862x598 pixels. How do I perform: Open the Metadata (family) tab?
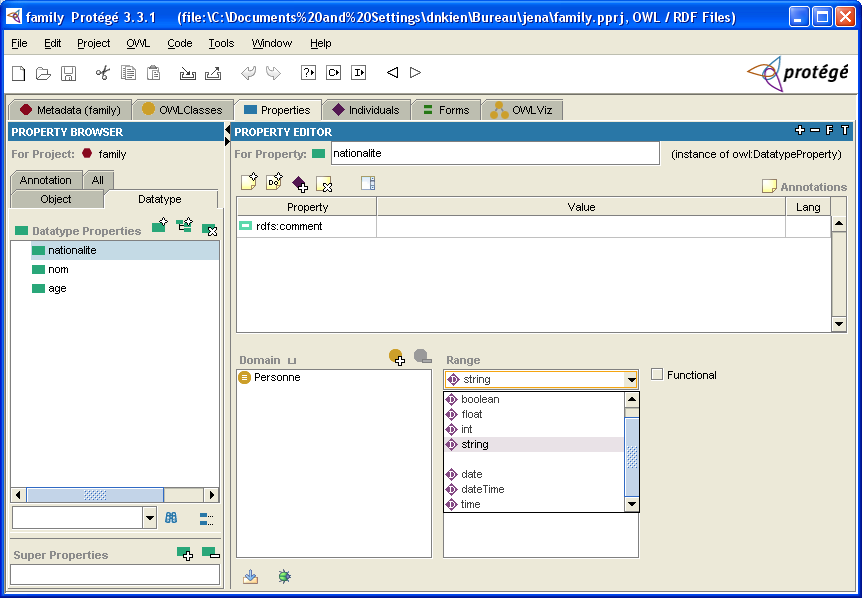click(70, 110)
